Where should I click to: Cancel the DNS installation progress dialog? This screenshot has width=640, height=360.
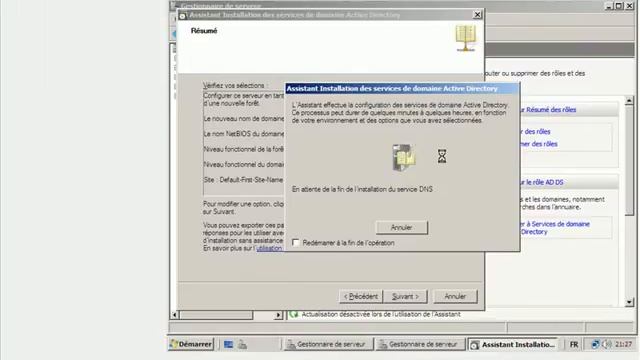point(402,227)
